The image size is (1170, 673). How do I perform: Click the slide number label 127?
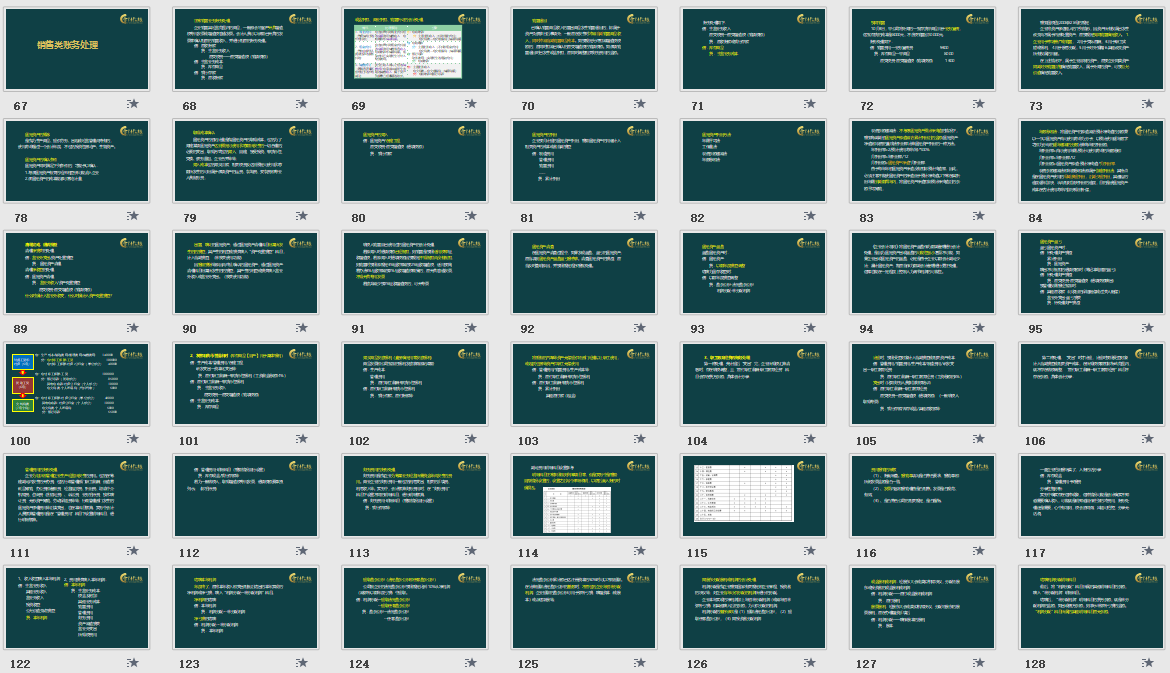866,664
